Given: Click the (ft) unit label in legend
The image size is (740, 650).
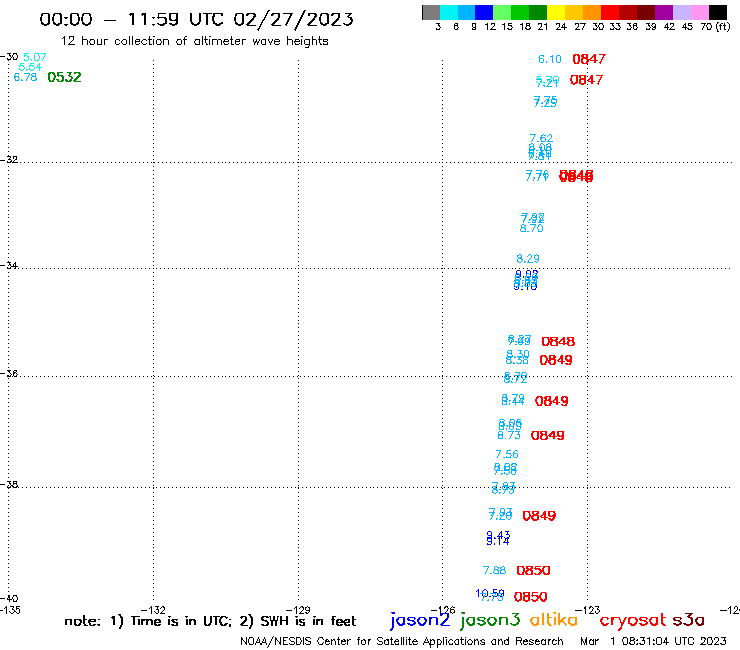Looking at the screenshot, I should tap(723, 26).
